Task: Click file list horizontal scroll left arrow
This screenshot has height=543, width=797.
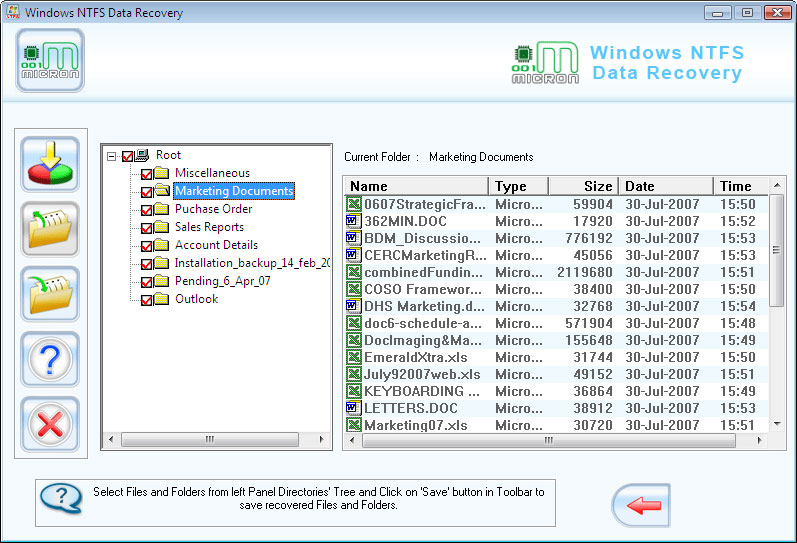Action: click(352, 440)
